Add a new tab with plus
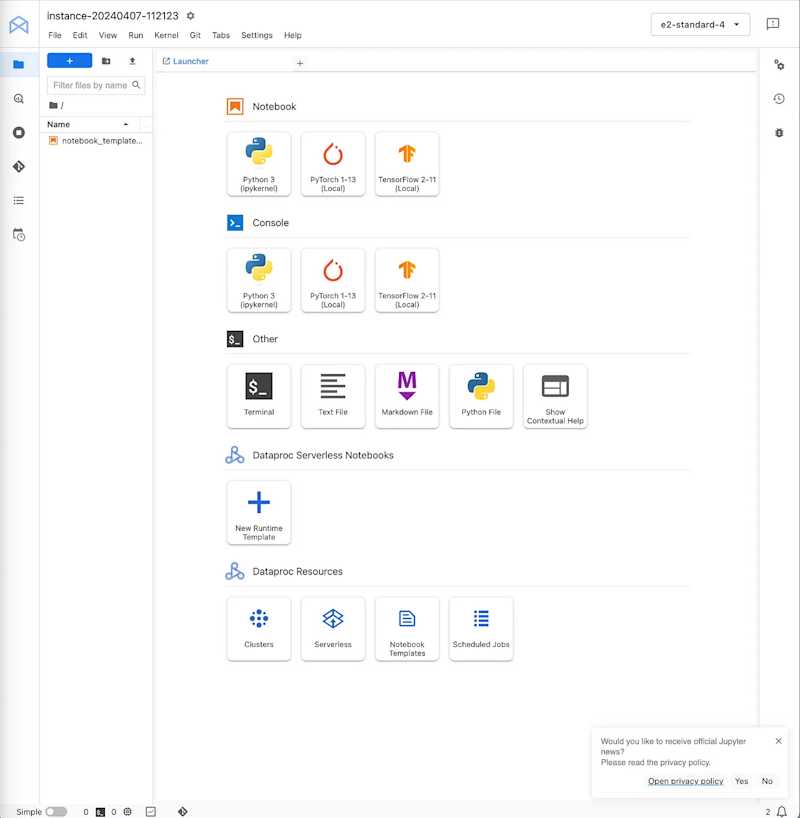 [300, 63]
